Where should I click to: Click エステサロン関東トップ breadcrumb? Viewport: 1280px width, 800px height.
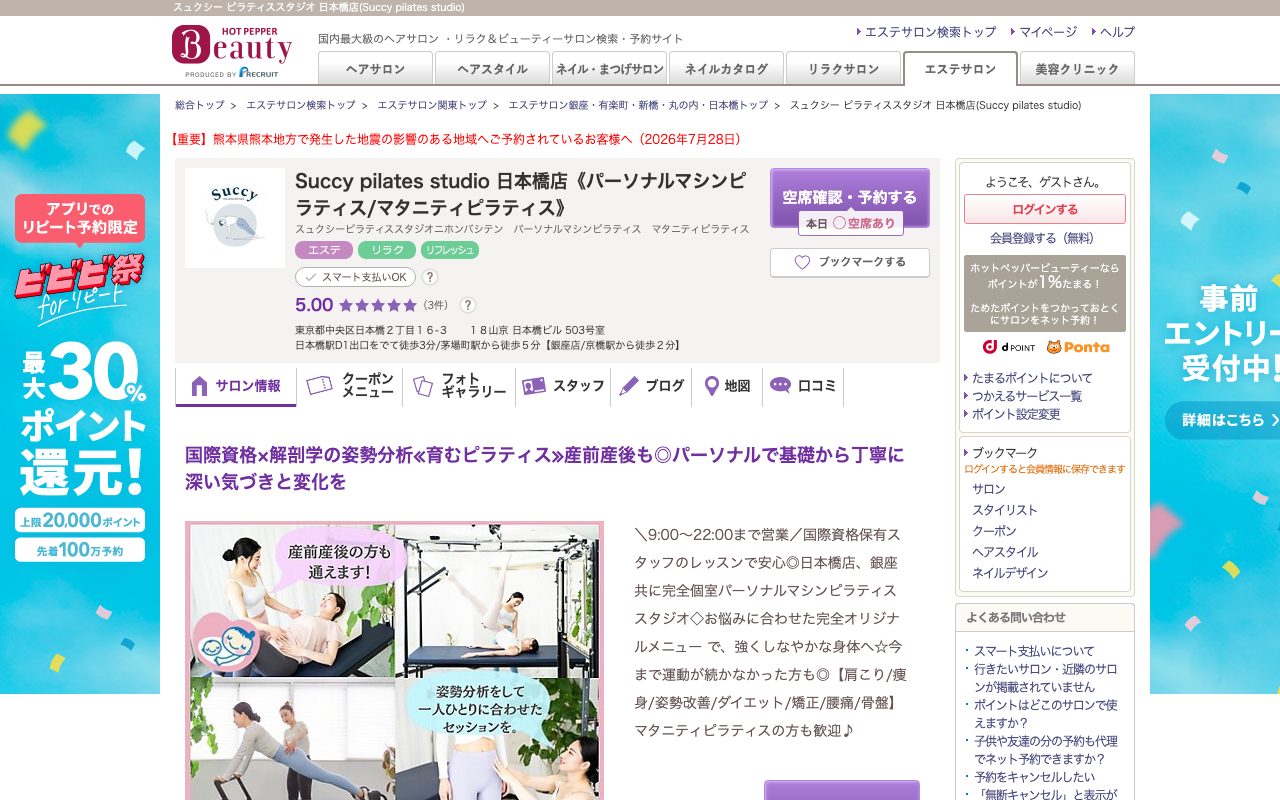pyautogui.click(x=432, y=105)
